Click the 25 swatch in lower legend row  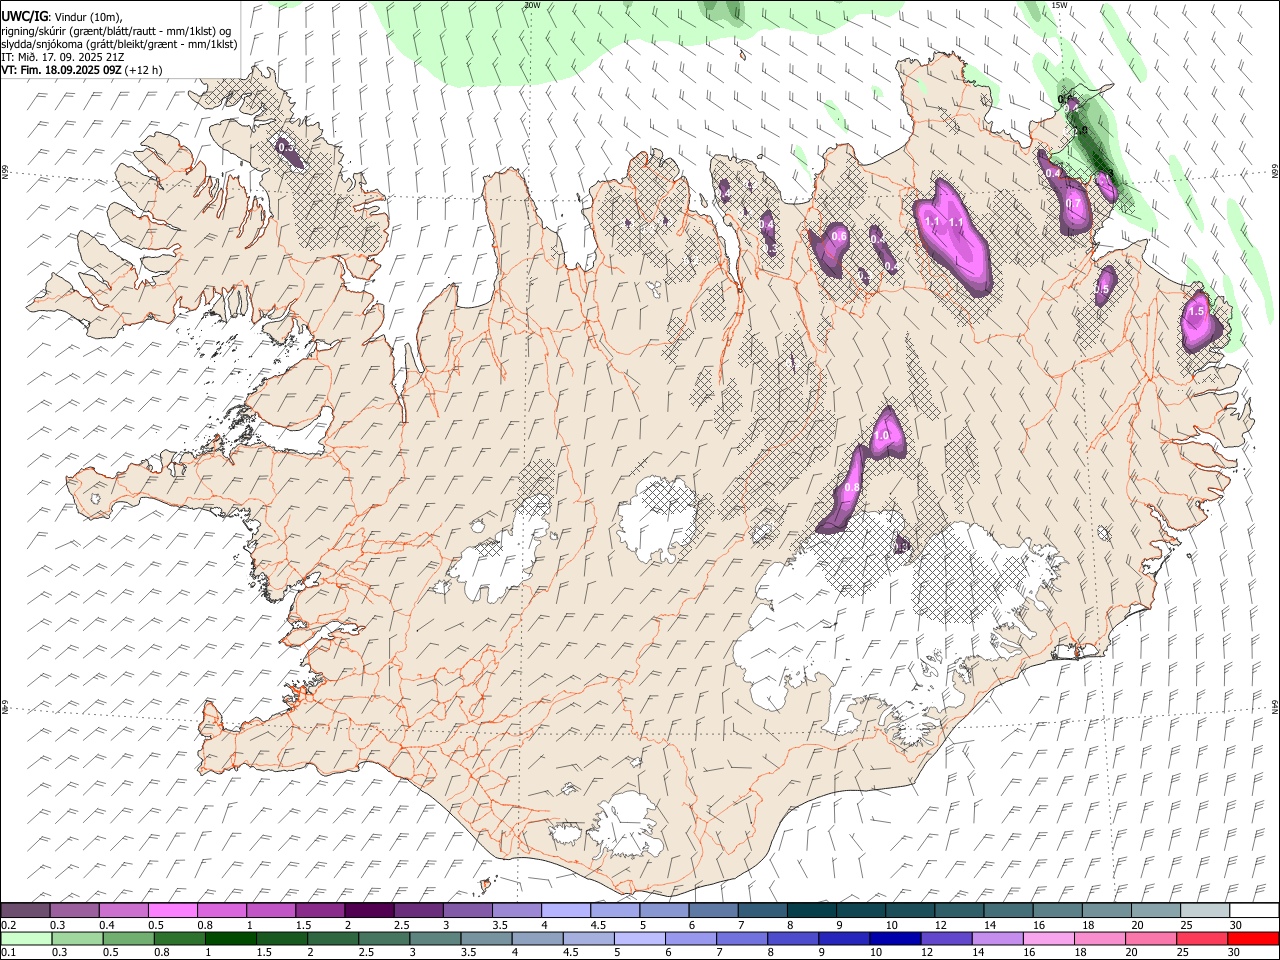point(1201,939)
